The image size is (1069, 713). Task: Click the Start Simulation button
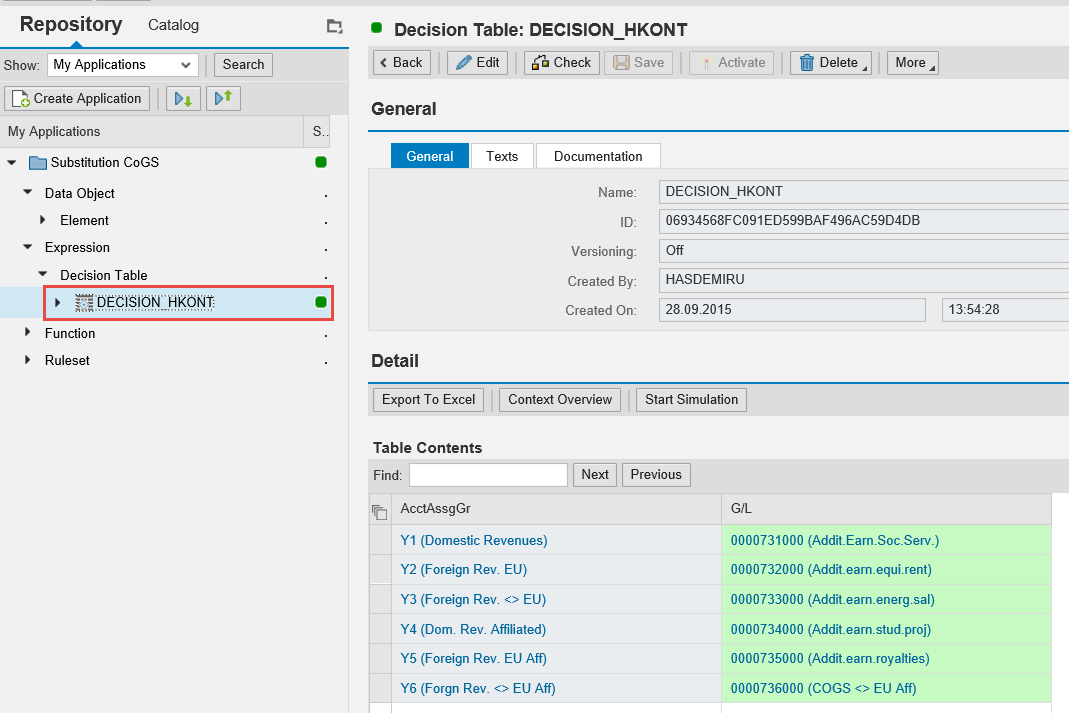tap(691, 400)
